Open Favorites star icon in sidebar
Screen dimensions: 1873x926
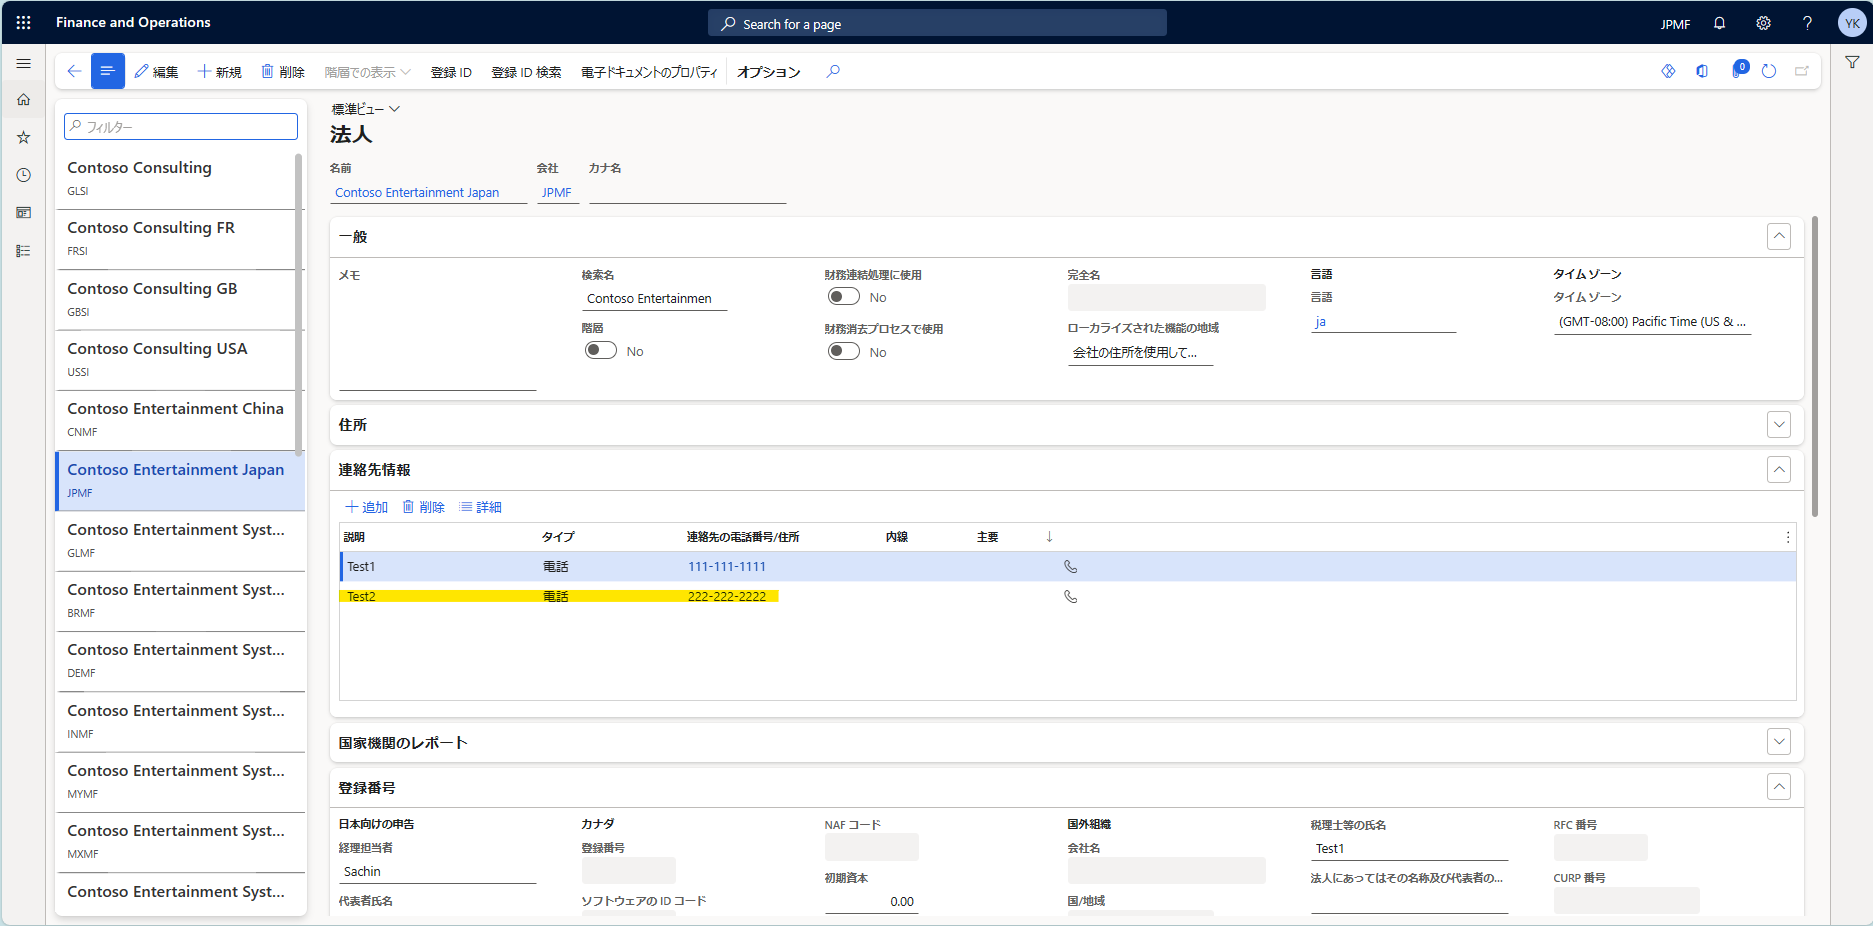click(23, 138)
